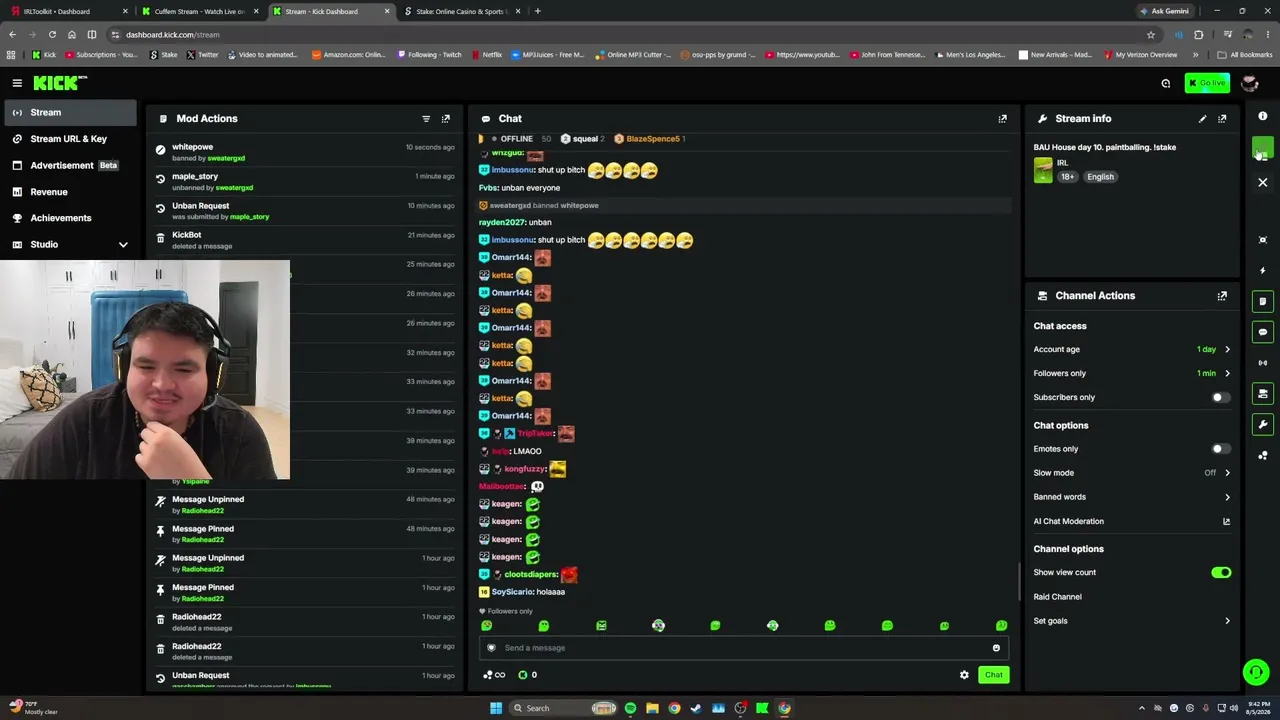The image size is (1280, 720).
Task: Open new browser tab with plus button
Action: (x=538, y=11)
